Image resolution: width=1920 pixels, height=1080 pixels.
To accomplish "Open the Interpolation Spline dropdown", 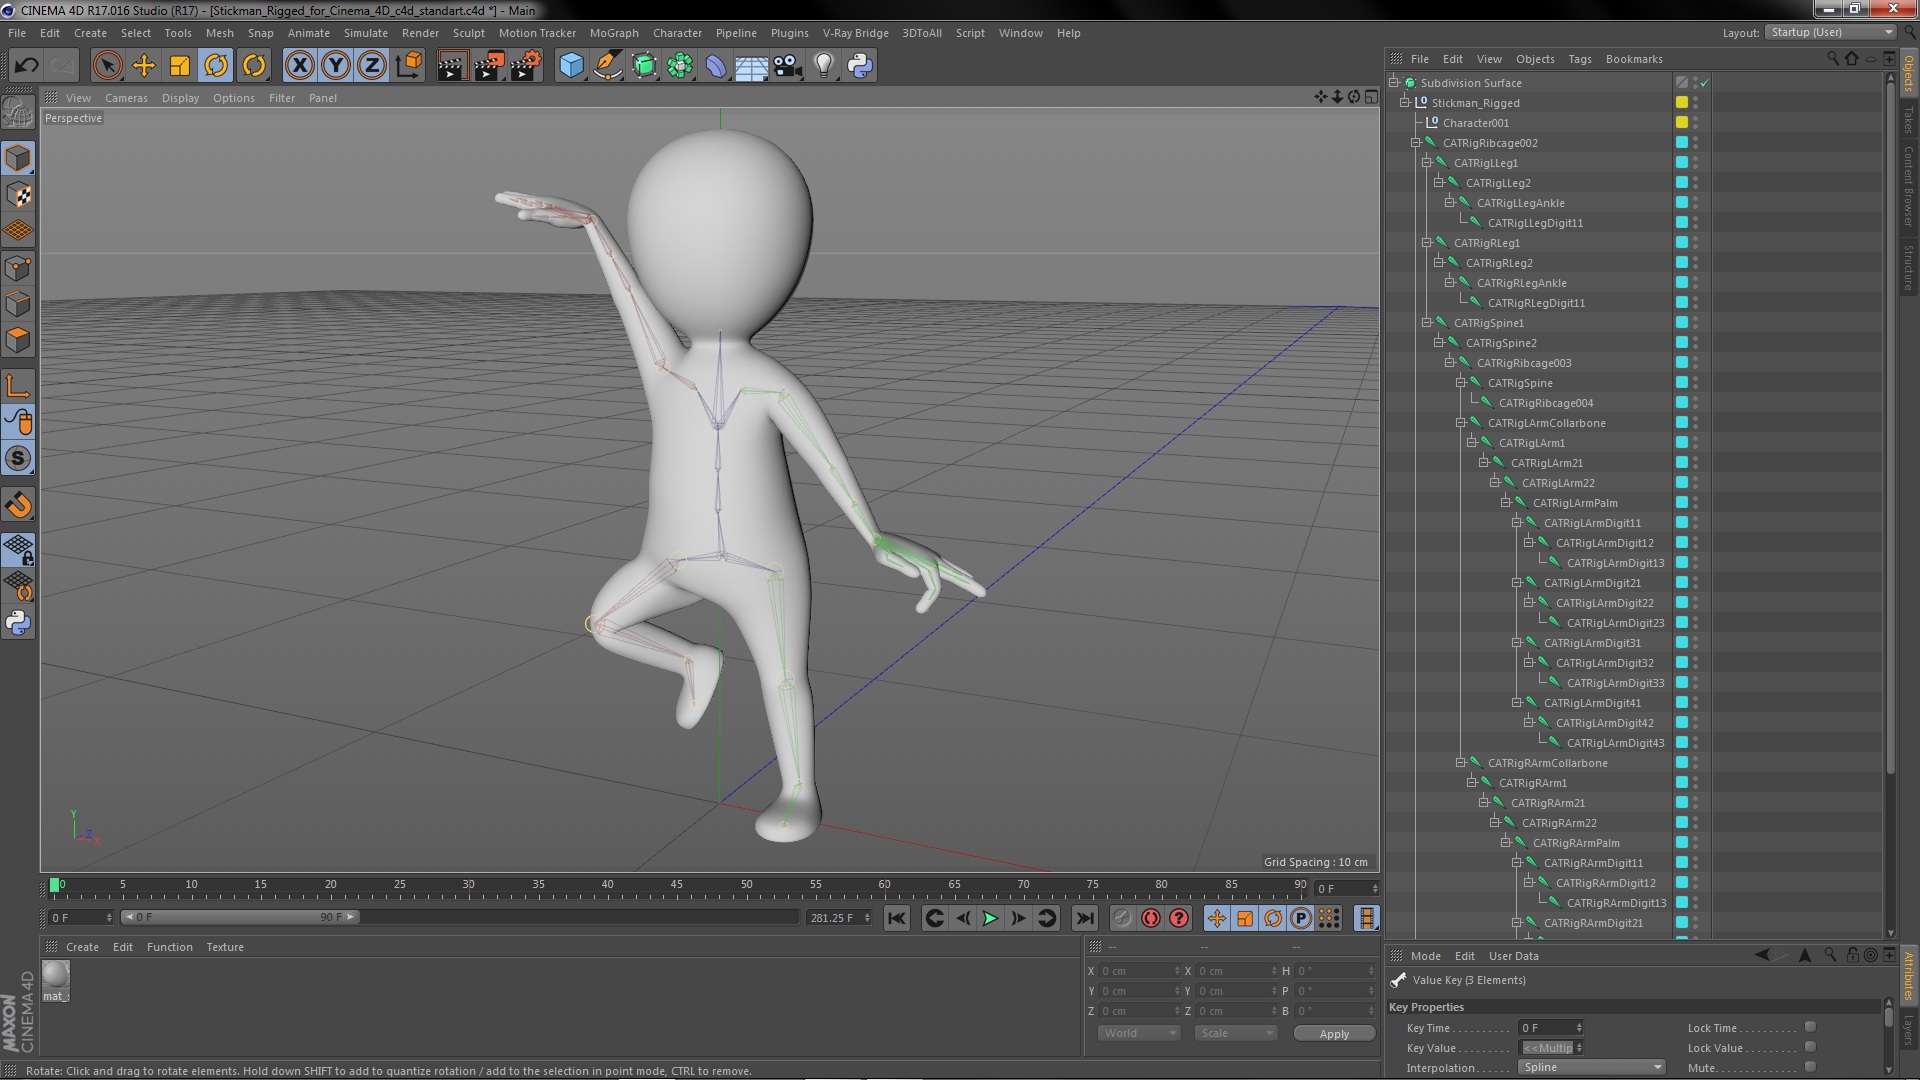I will pos(1592,1067).
